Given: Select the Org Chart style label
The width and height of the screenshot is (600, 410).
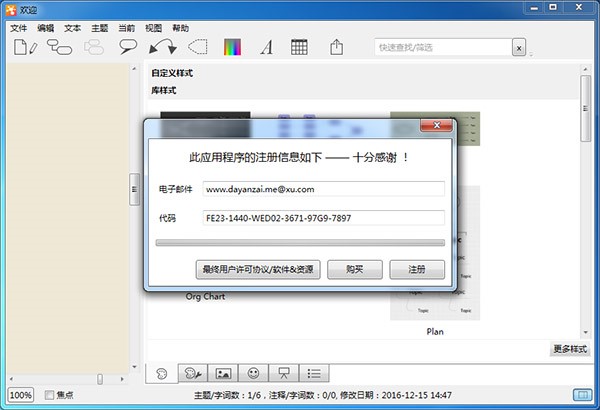Looking at the screenshot, I should [x=205, y=297].
